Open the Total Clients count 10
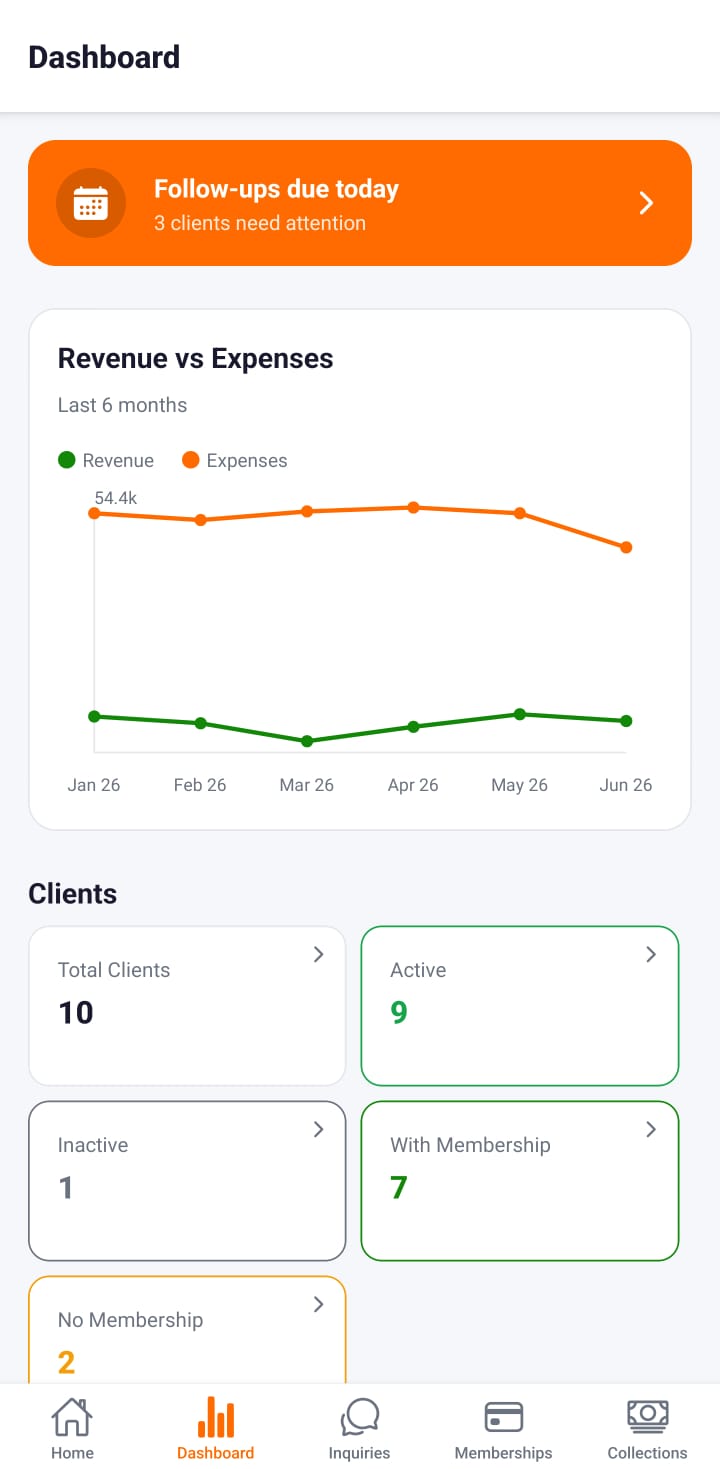The width and height of the screenshot is (720, 1469). [x=76, y=1013]
